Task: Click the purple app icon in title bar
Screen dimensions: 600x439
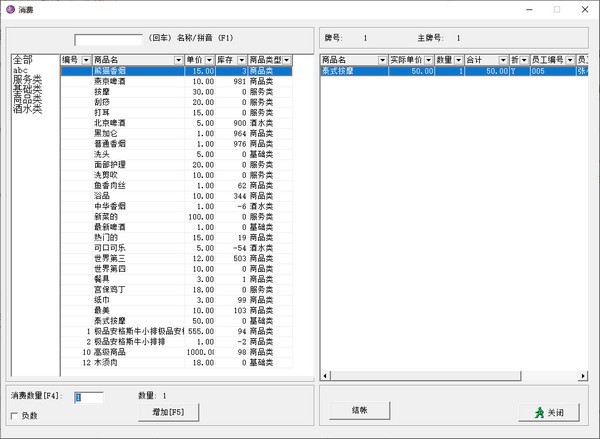Action: tap(10, 10)
